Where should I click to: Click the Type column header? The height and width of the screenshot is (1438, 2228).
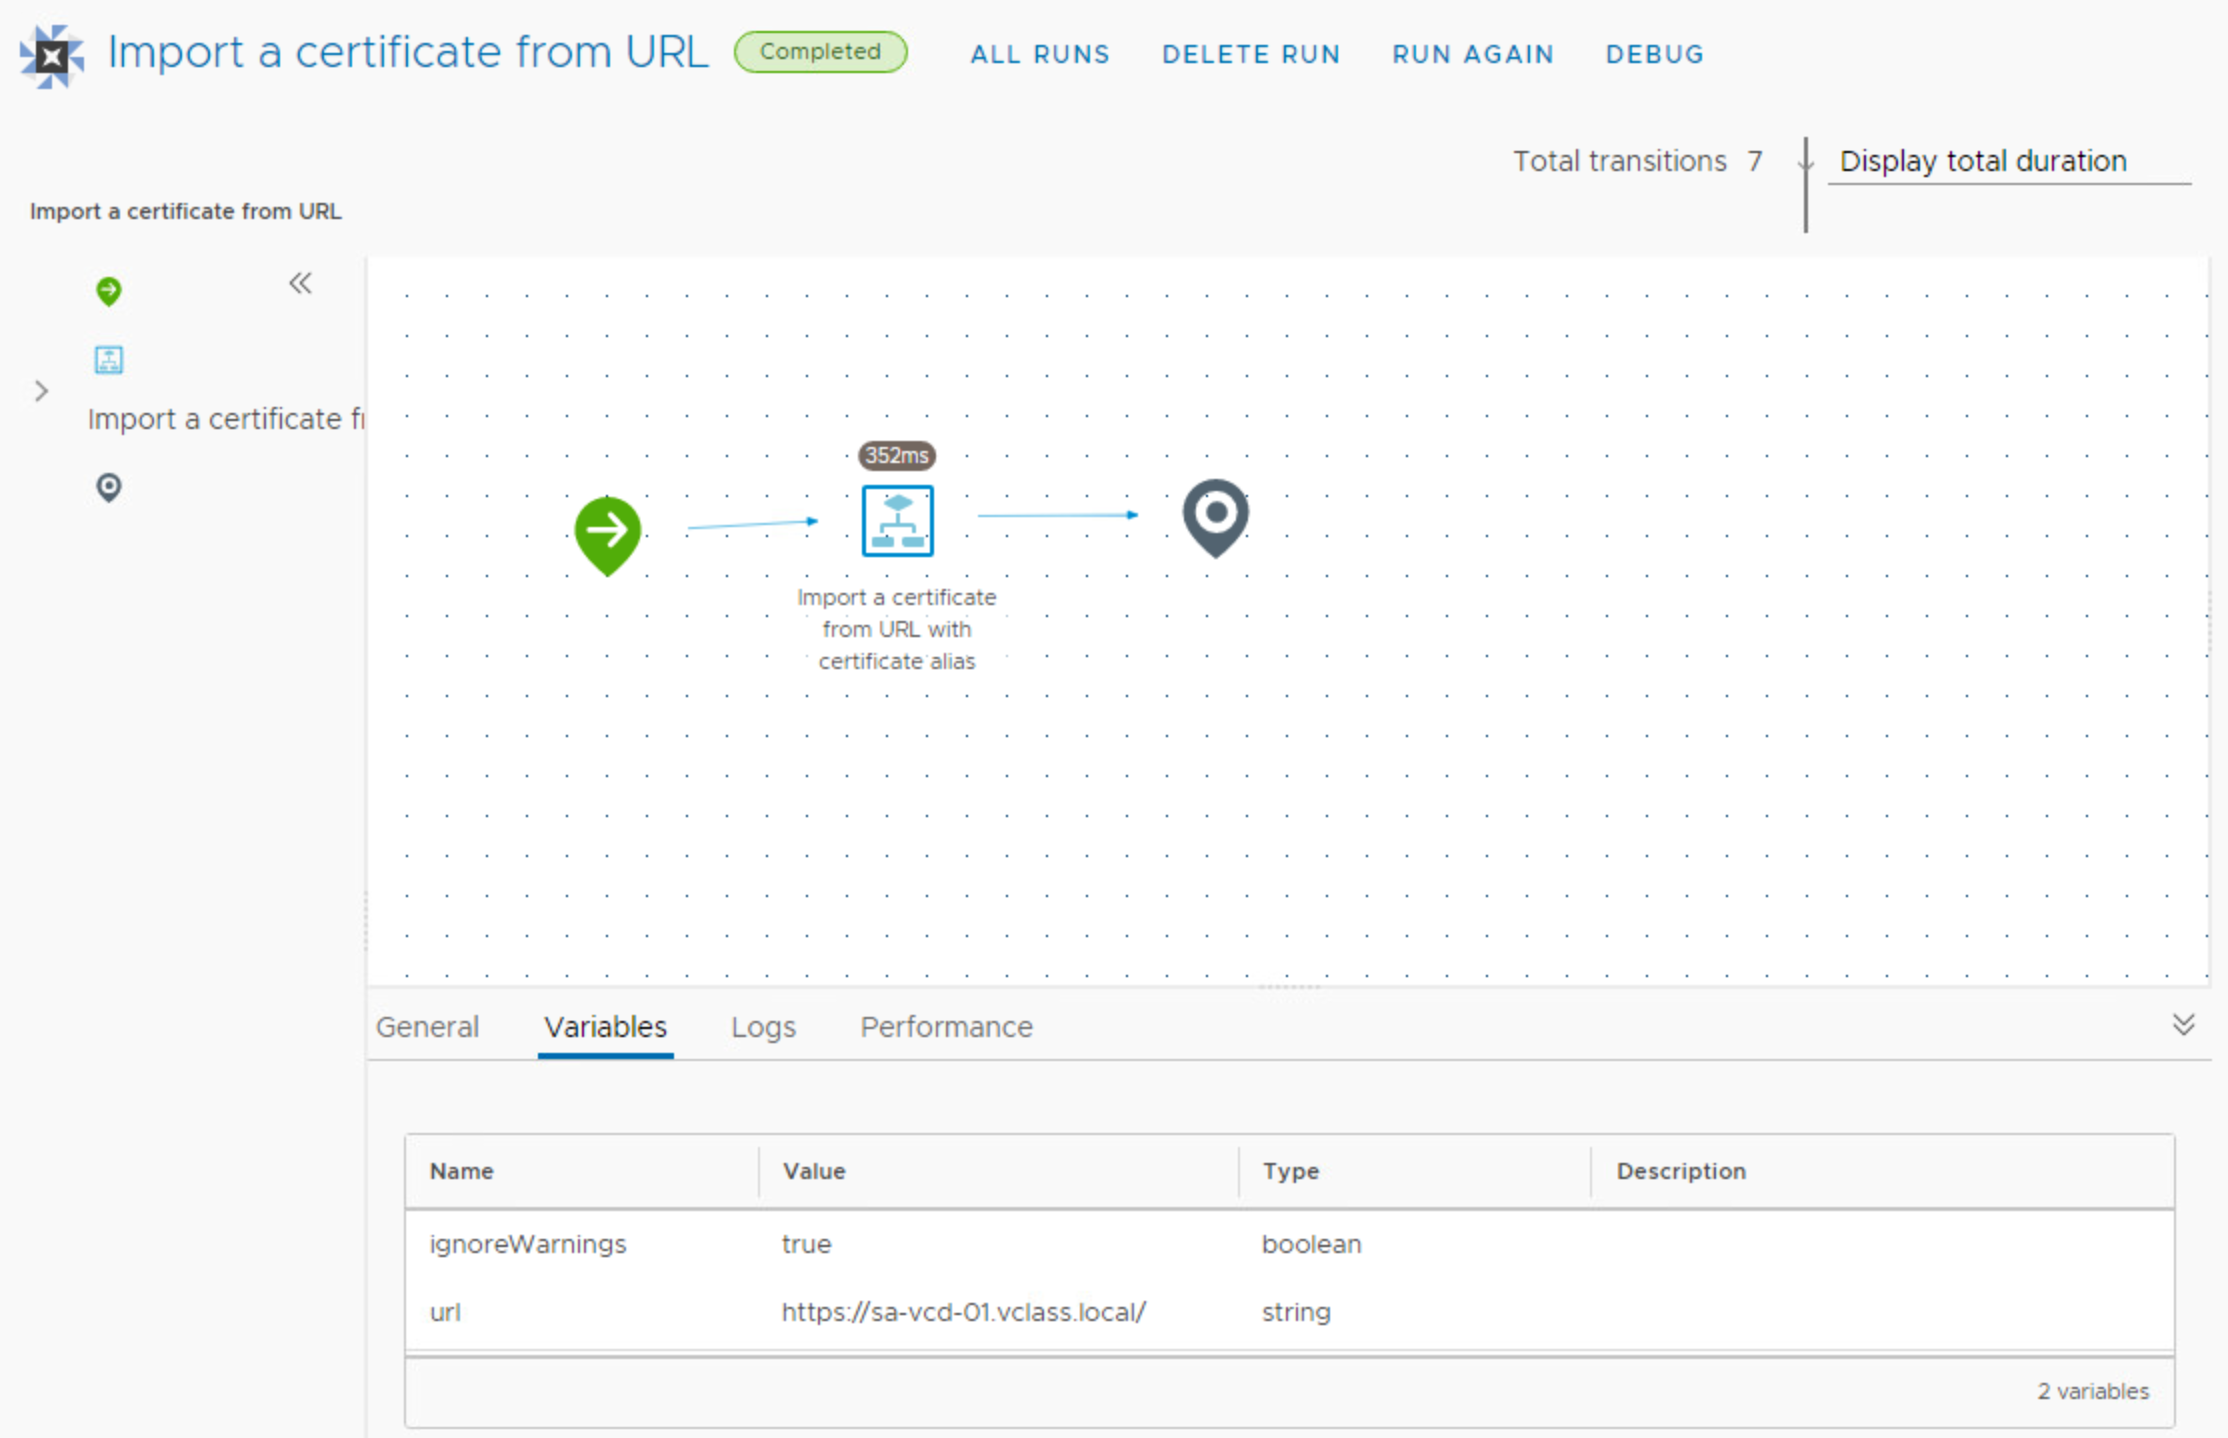tap(1291, 1171)
